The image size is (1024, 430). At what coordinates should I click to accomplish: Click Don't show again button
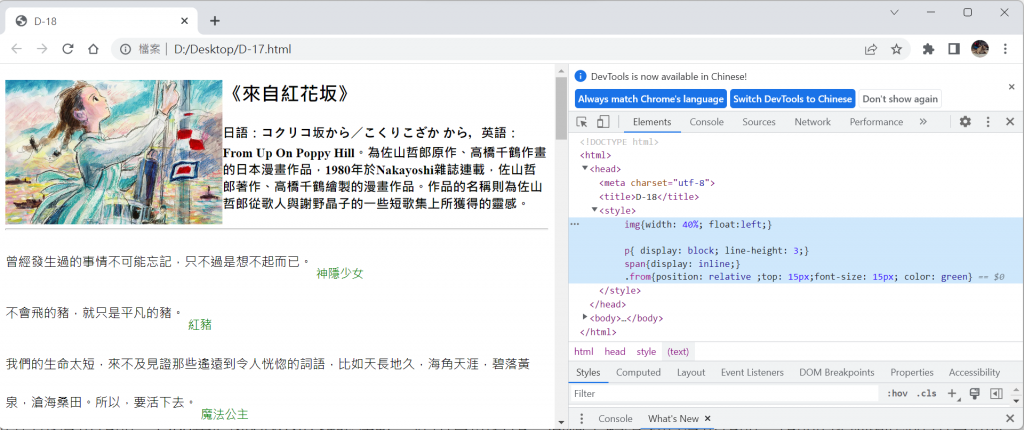click(900, 99)
